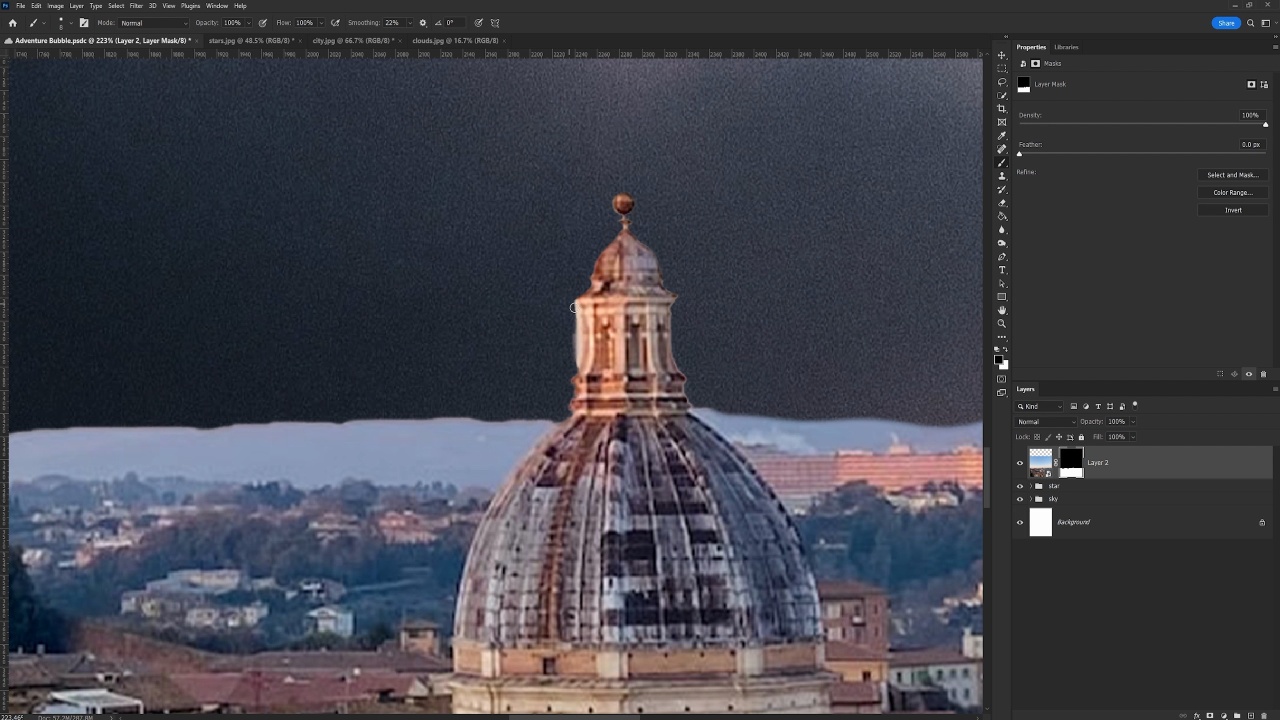Select the Zoom tool in toolbar
The width and height of the screenshot is (1280, 720).
1002,324
